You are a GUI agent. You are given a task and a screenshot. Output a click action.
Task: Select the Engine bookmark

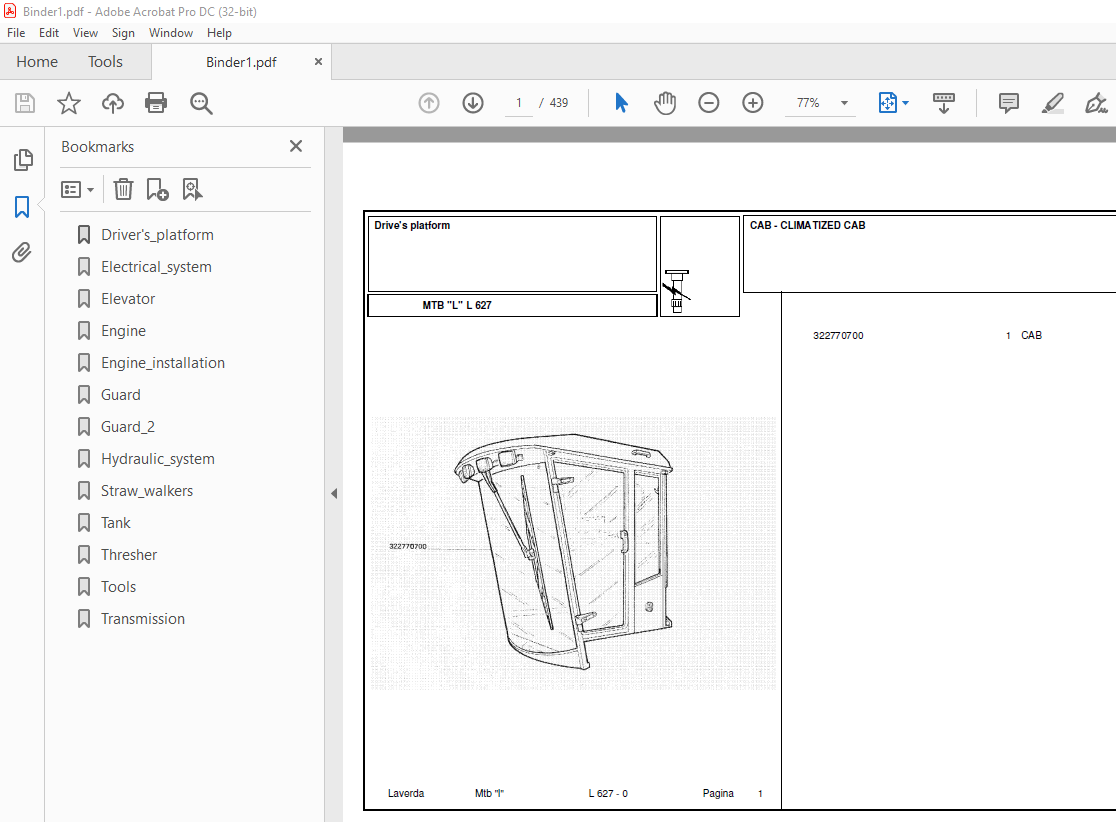[123, 331]
